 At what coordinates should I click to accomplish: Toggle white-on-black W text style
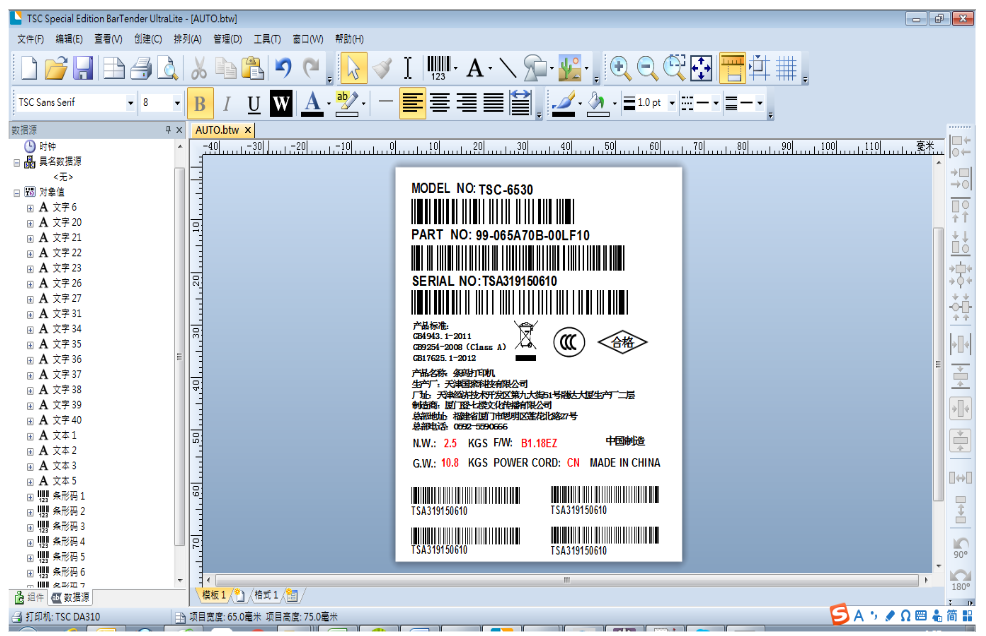tap(280, 103)
